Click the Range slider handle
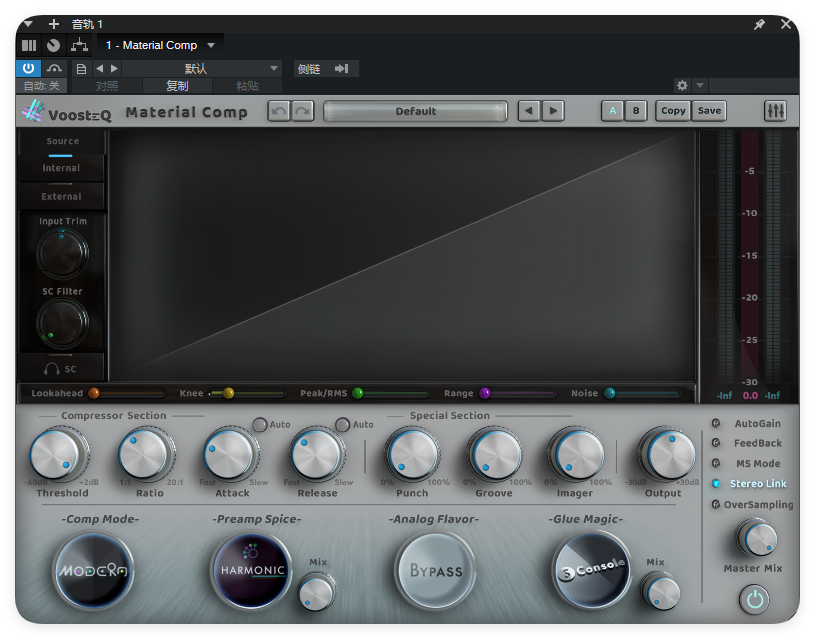 click(484, 393)
